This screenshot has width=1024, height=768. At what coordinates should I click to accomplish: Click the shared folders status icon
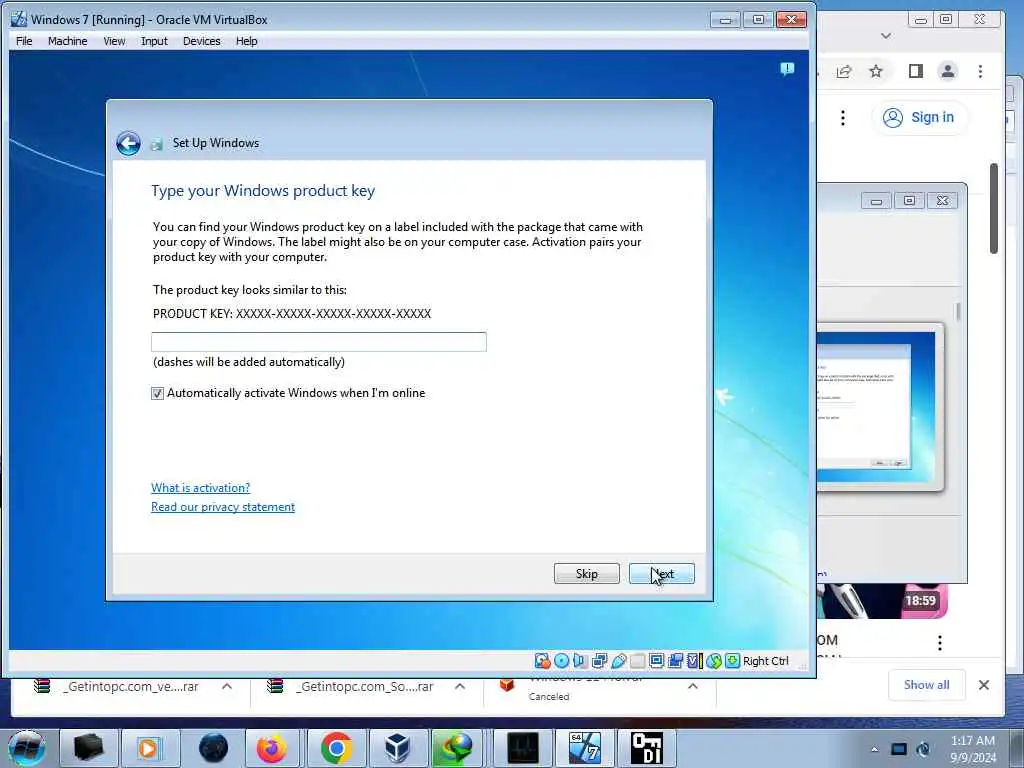click(x=637, y=661)
